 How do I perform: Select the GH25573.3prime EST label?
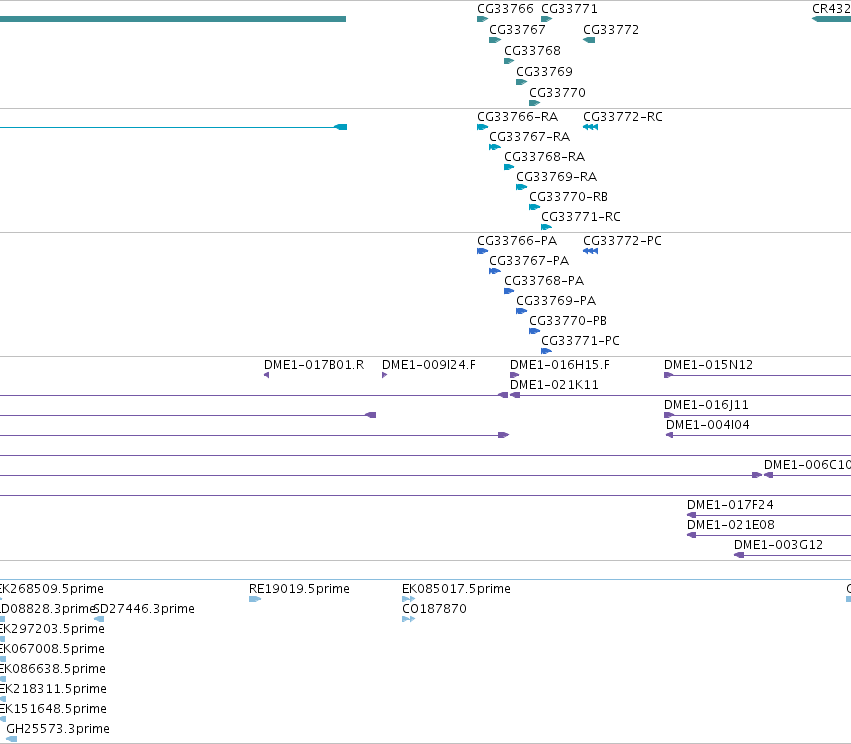[58, 729]
